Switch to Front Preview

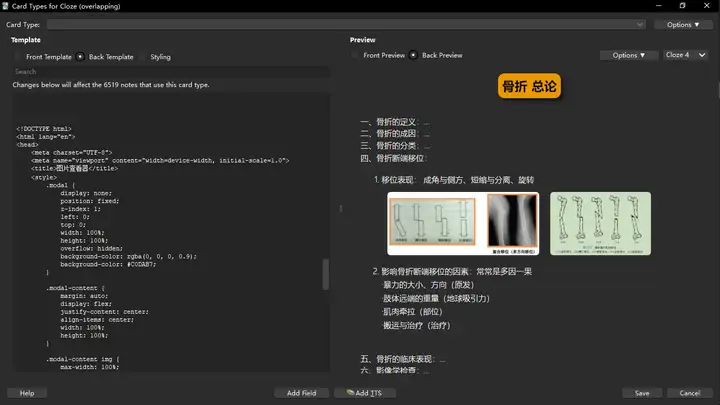(356, 55)
